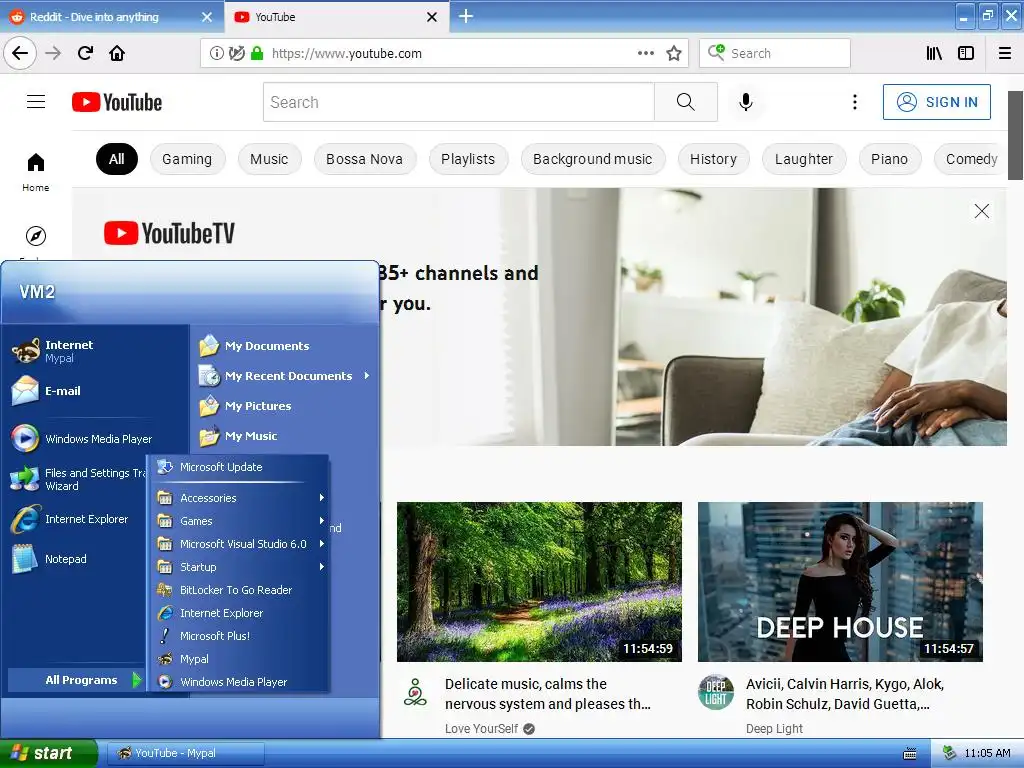1024x768 pixels.
Task: Open E-mail from the Start menu
Action: click(95, 391)
